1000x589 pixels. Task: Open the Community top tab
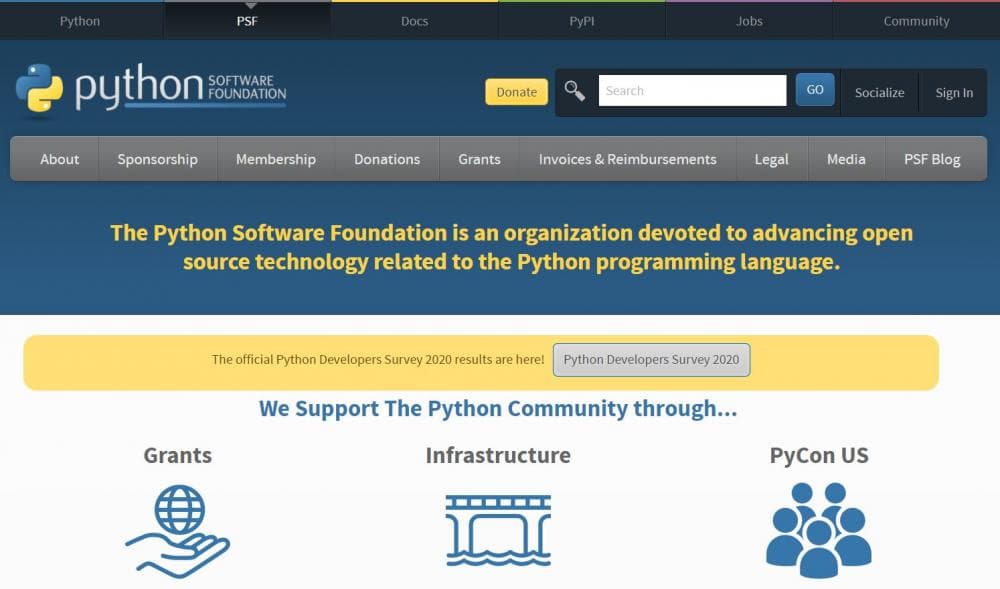916,21
